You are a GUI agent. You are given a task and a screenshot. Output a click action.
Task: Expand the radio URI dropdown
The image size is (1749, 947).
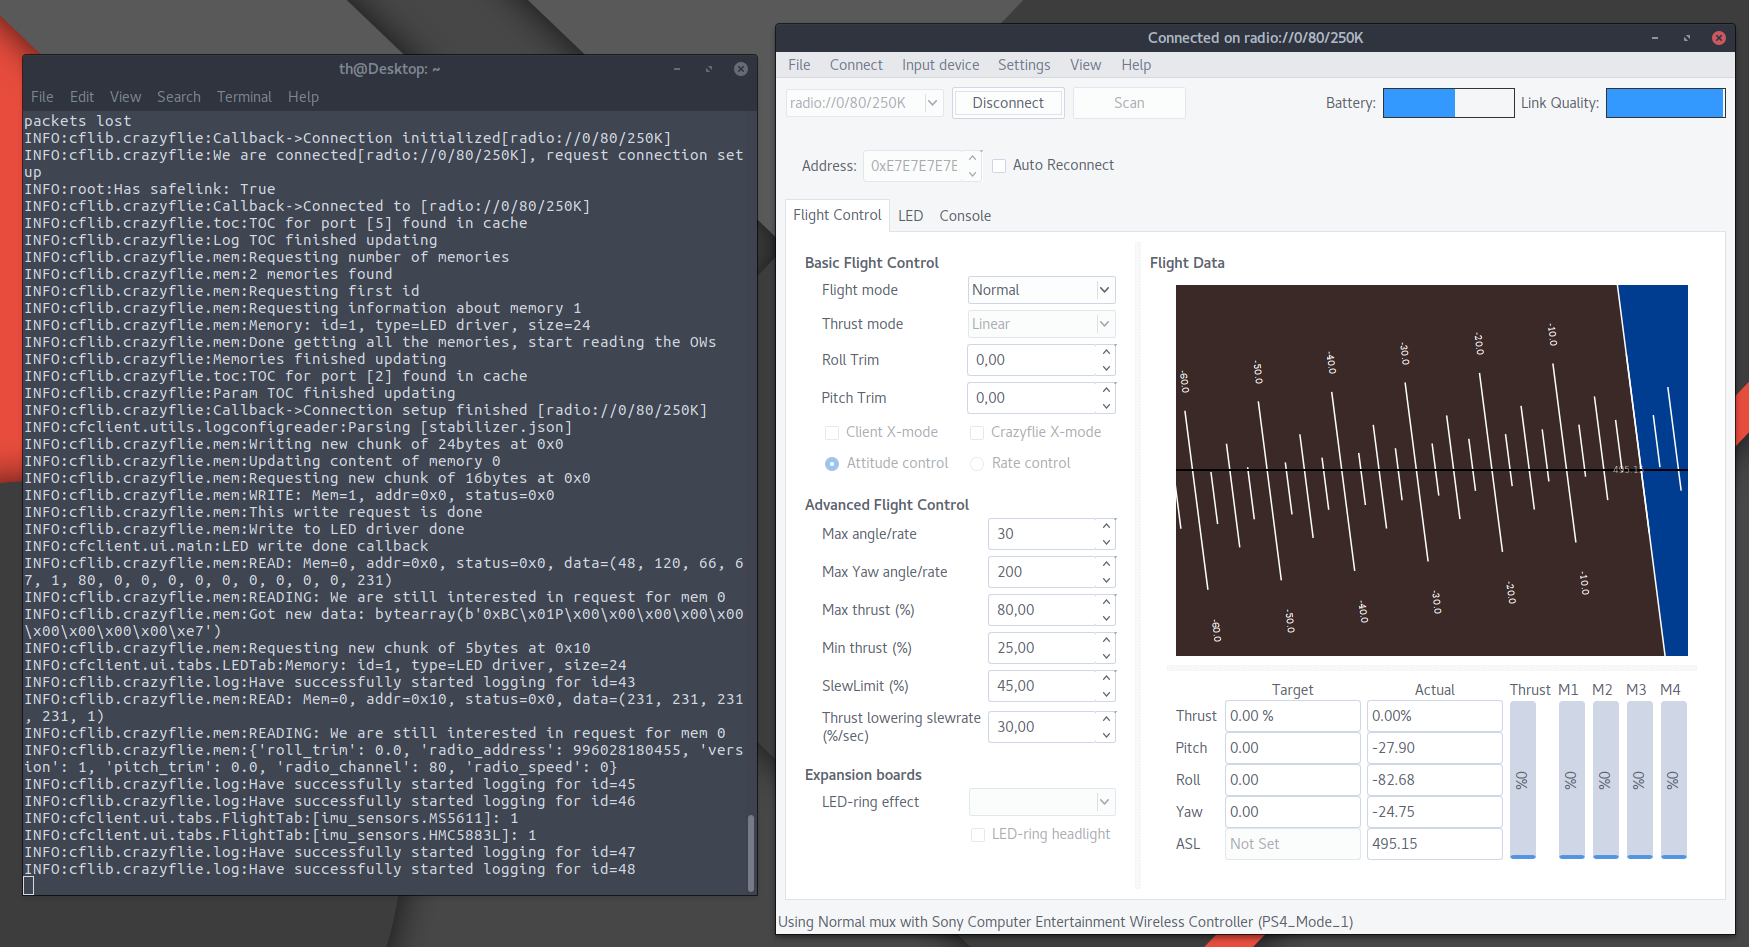pos(932,103)
